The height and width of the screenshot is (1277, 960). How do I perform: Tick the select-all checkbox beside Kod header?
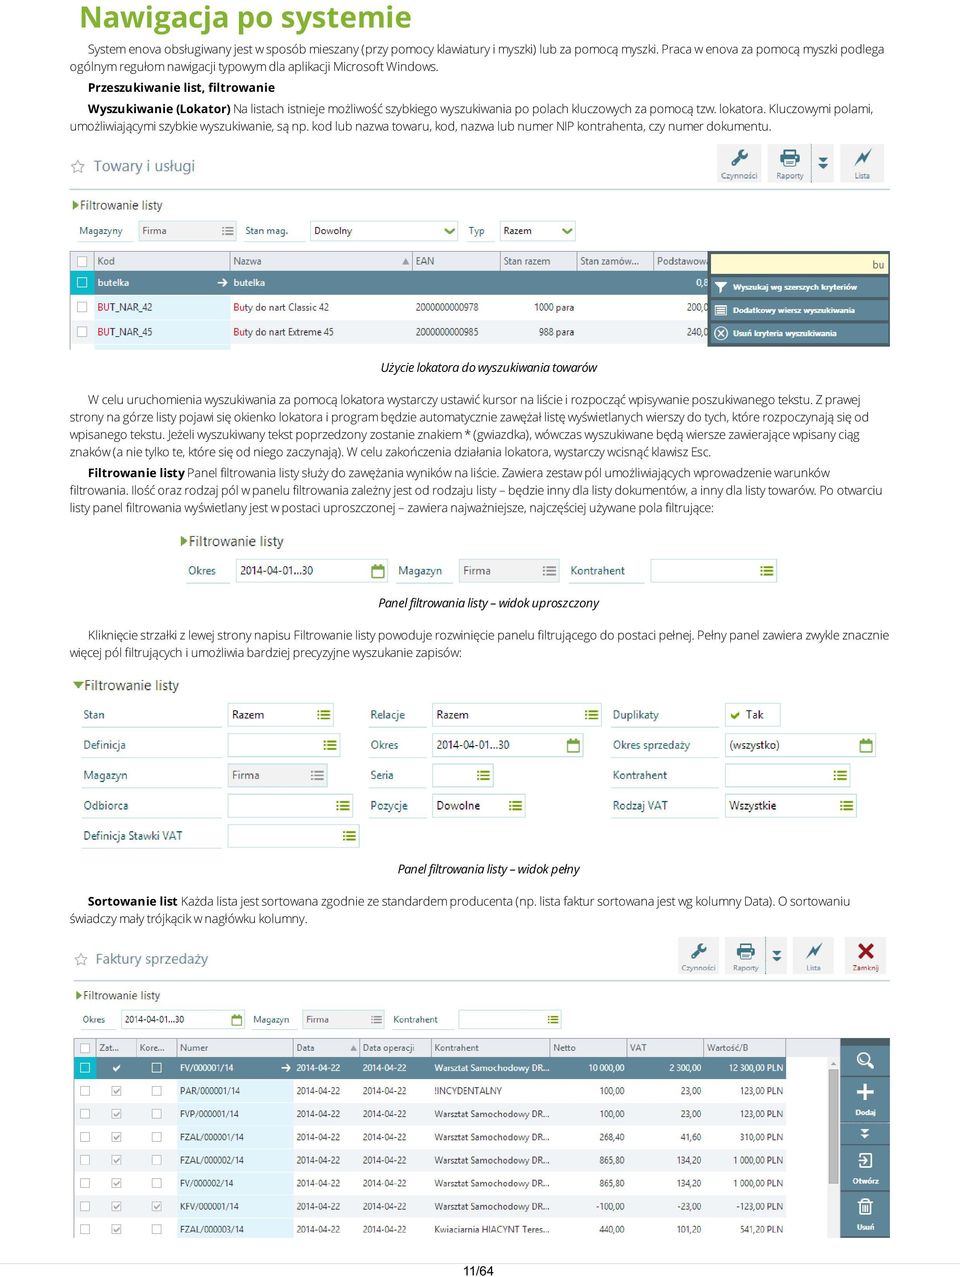click(x=82, y=261)
